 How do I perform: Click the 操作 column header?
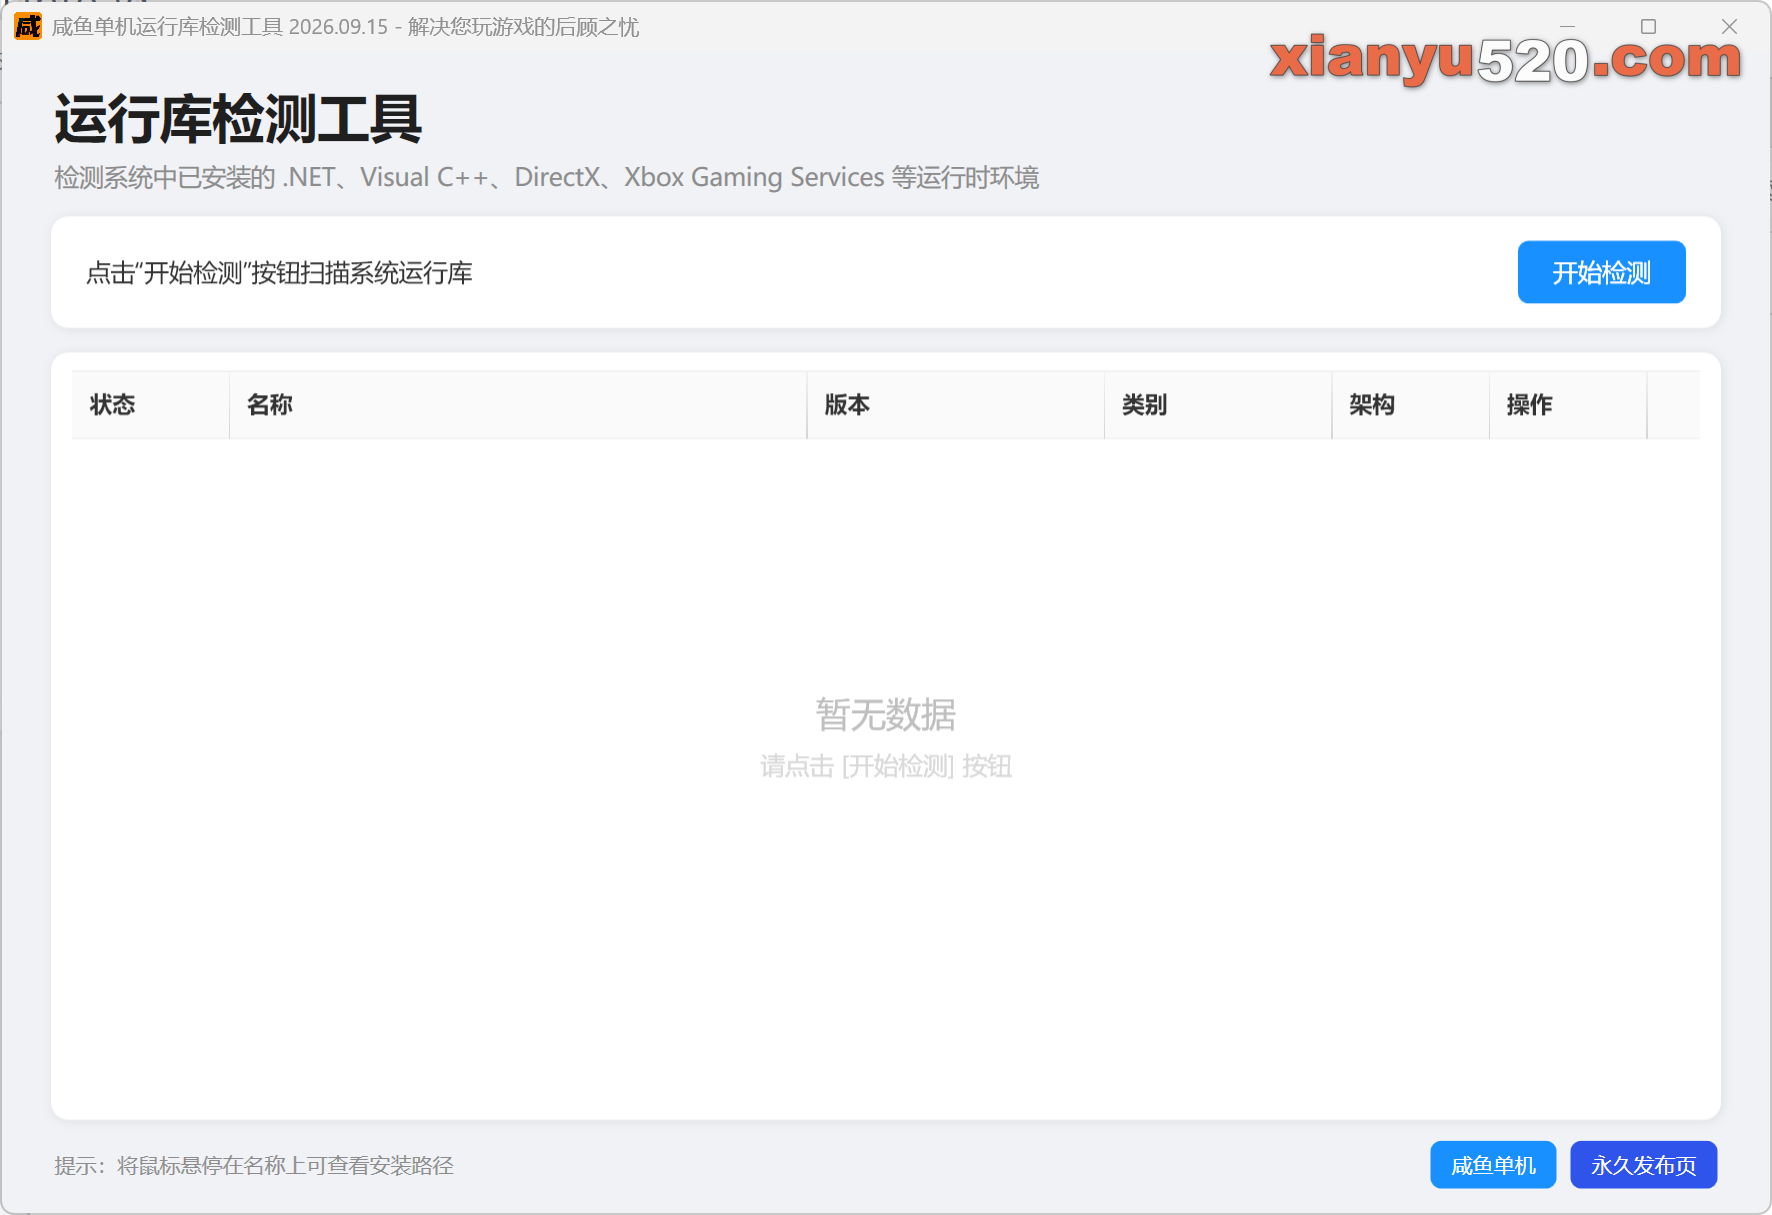pyautogui.click(x=1568, y=405)
